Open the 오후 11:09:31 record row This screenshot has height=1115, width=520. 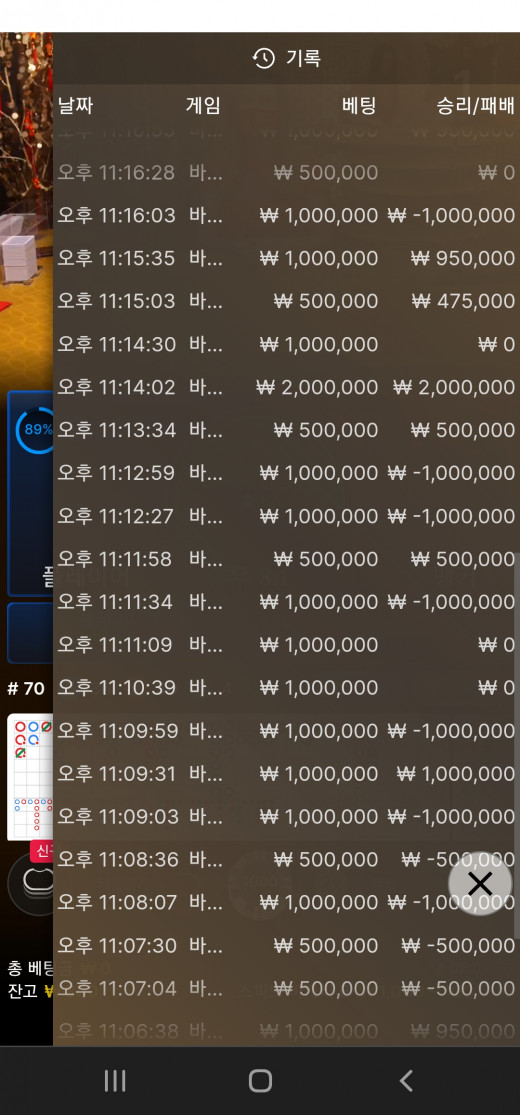click(x=286, y=774)
